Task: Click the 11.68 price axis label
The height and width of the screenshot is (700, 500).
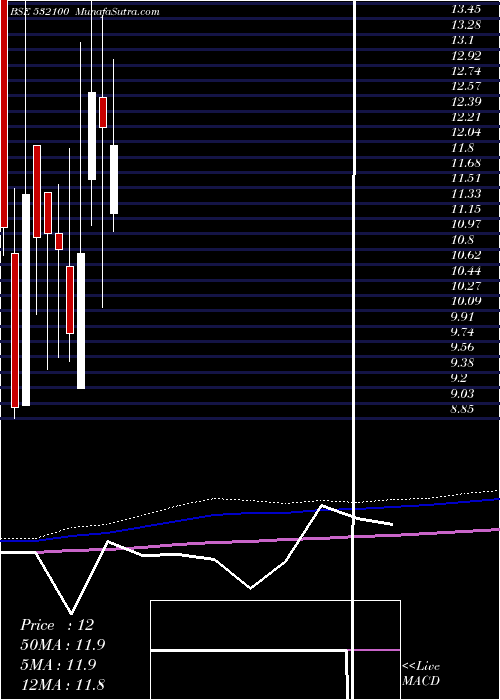Action: click(x=467, y=163)
